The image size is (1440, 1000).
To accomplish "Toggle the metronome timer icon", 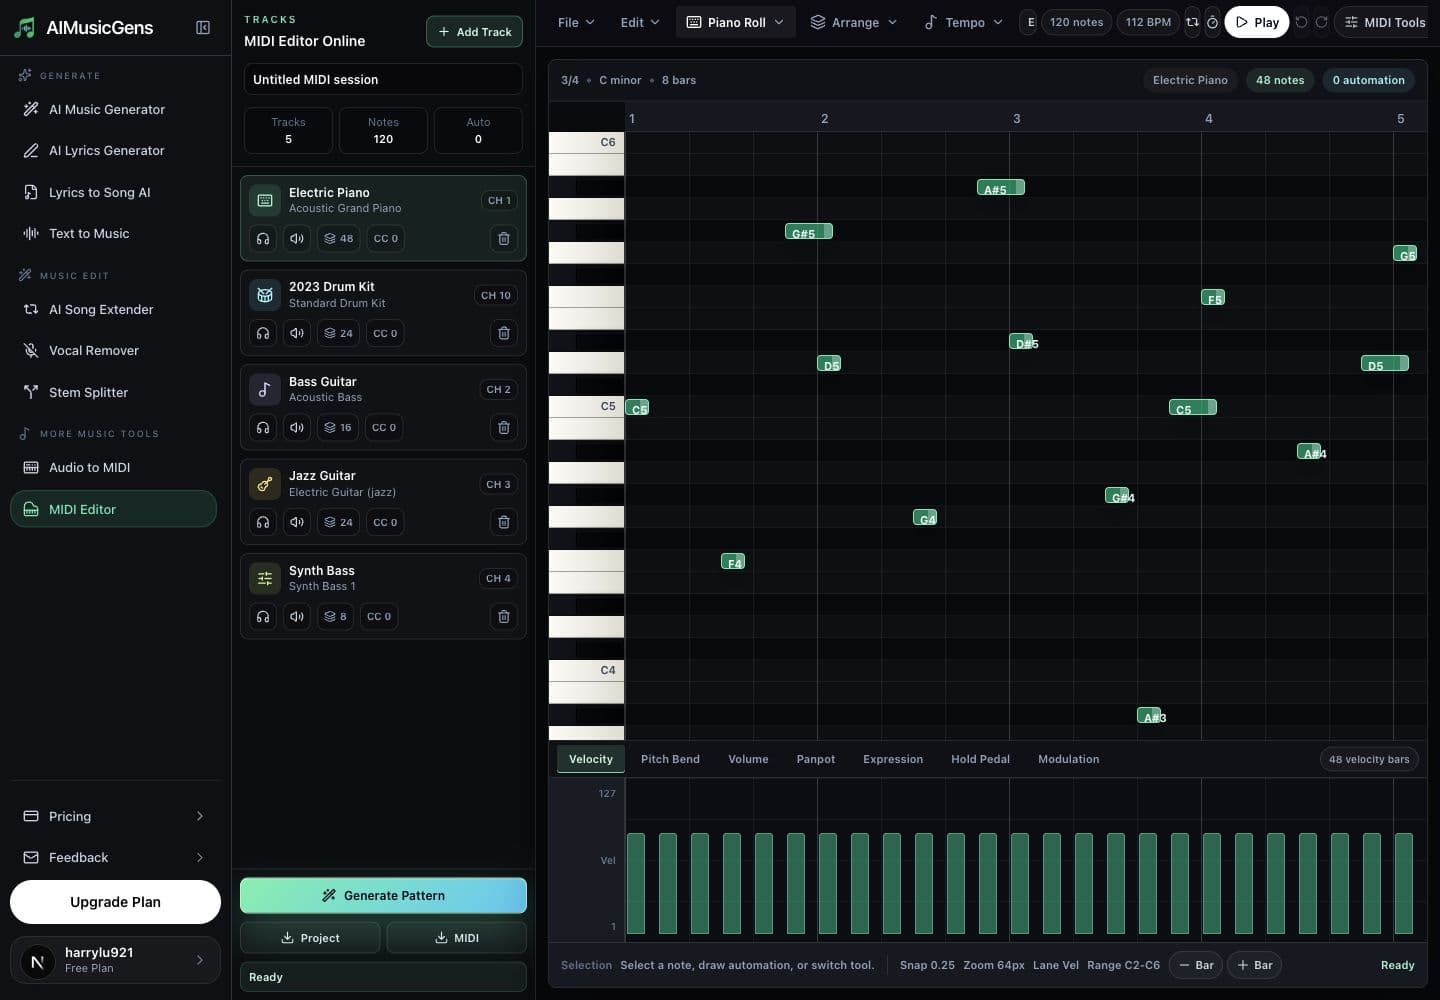I will tap(1212, 22).
